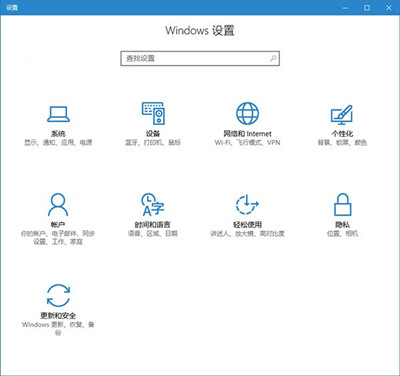Screen dimensions: 400x376
Task: Maximize the 设置 window
Action: [367, 7]
